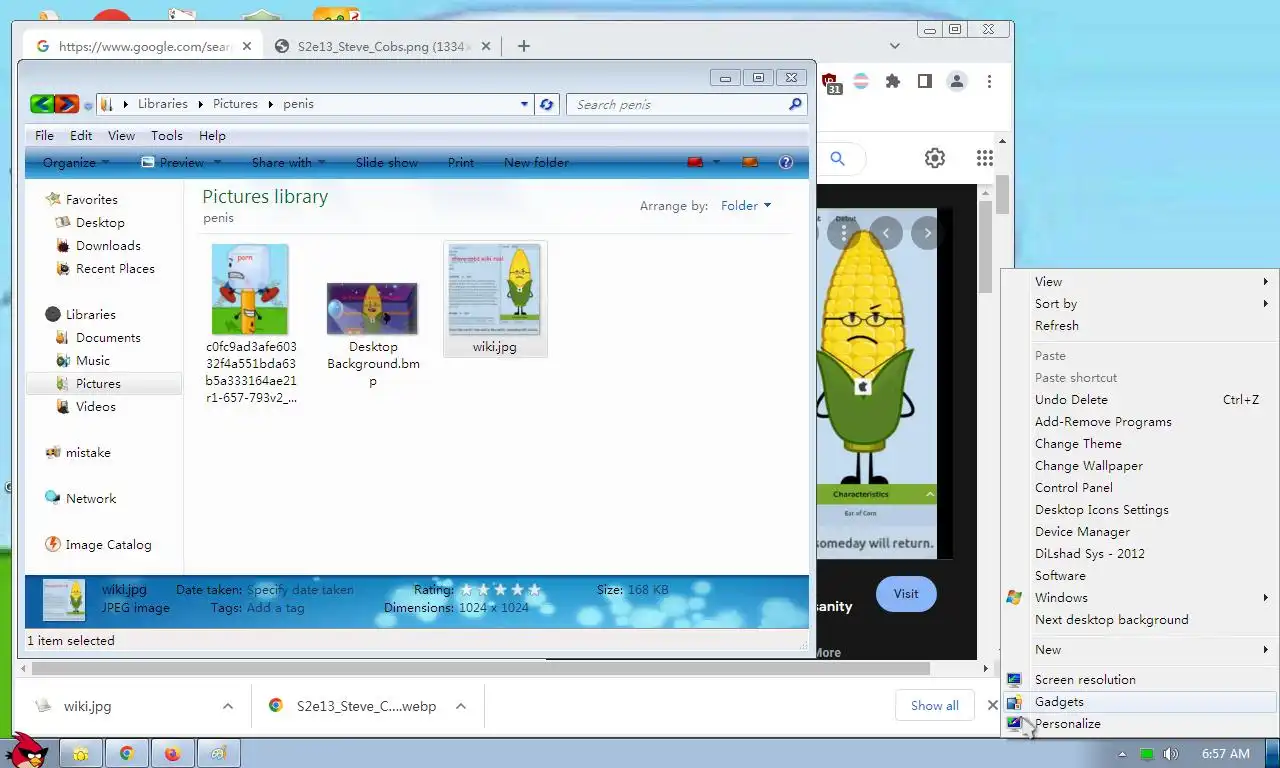Refresh the Explorer address bar
Viewport: 1280px width, 768px height.
click(x=547, y=104)
